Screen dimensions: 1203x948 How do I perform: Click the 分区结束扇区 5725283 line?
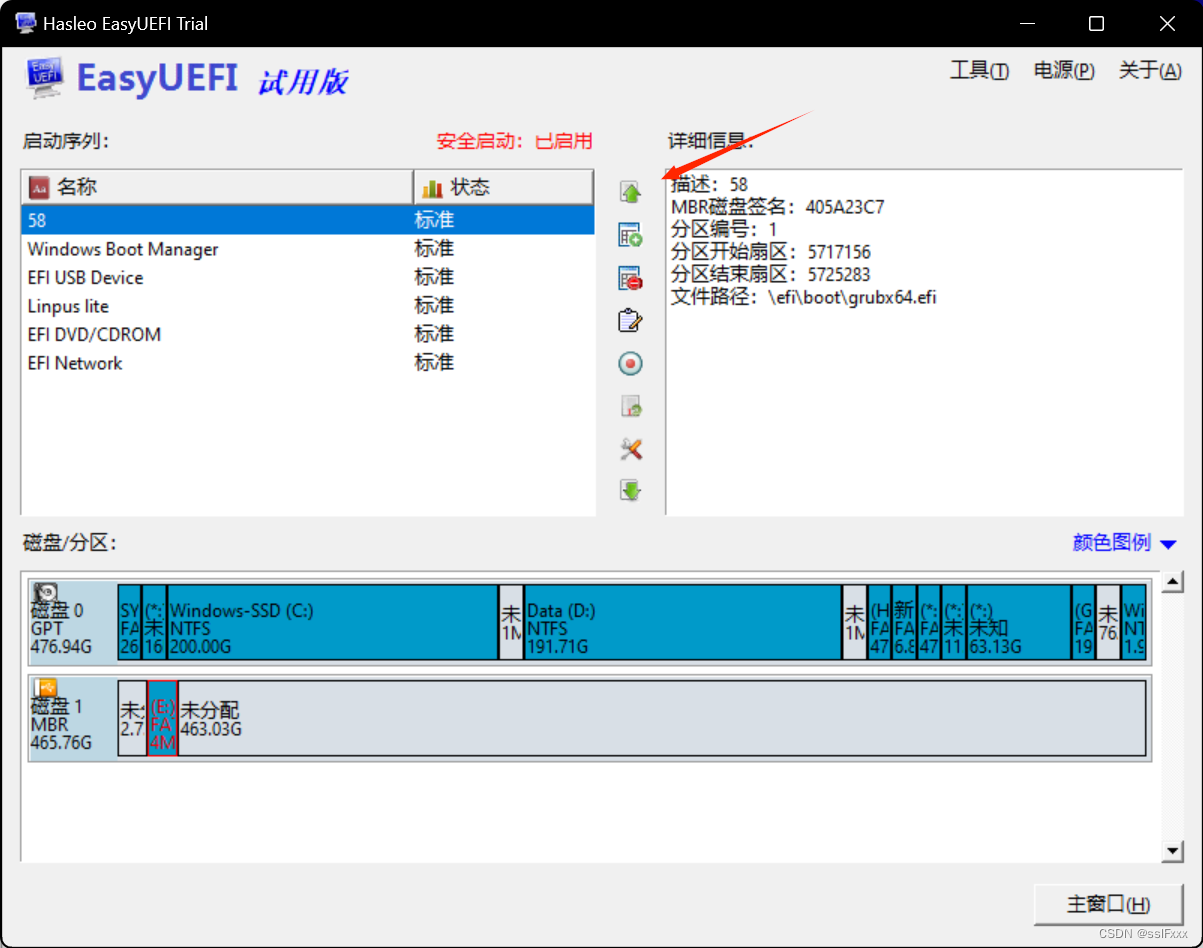[771, 274]
